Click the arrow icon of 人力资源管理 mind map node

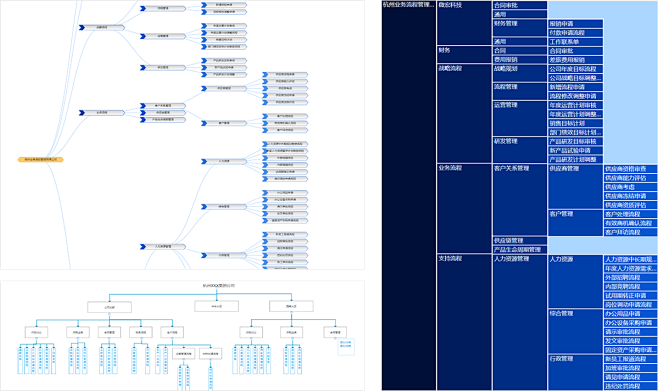(x=143, y=247)
